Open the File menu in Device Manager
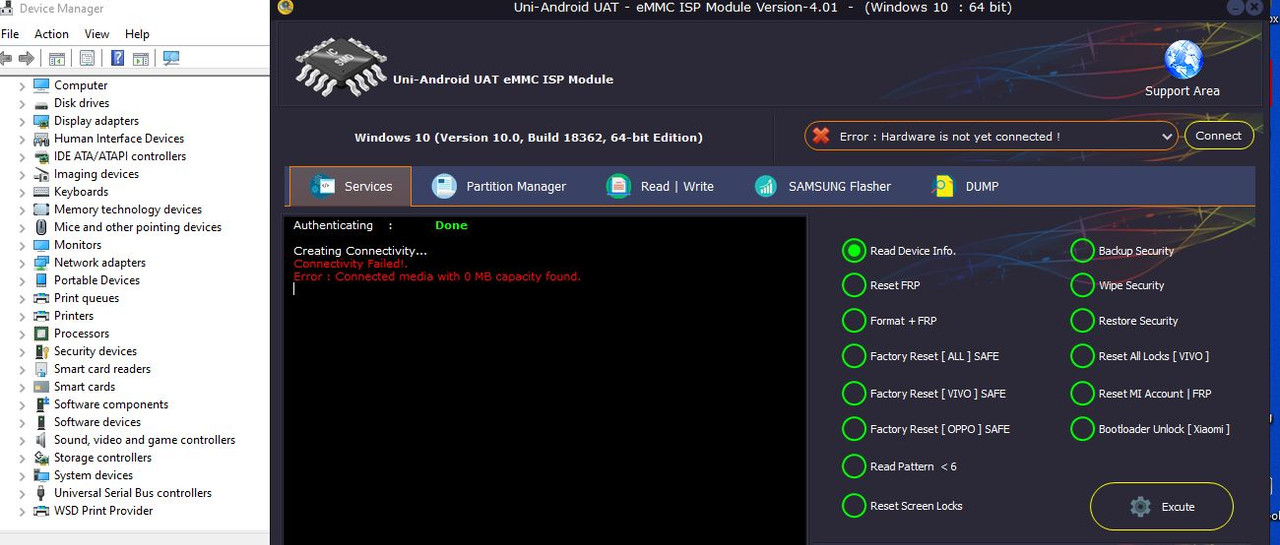 pyautogui.click(x=10, y=34)
